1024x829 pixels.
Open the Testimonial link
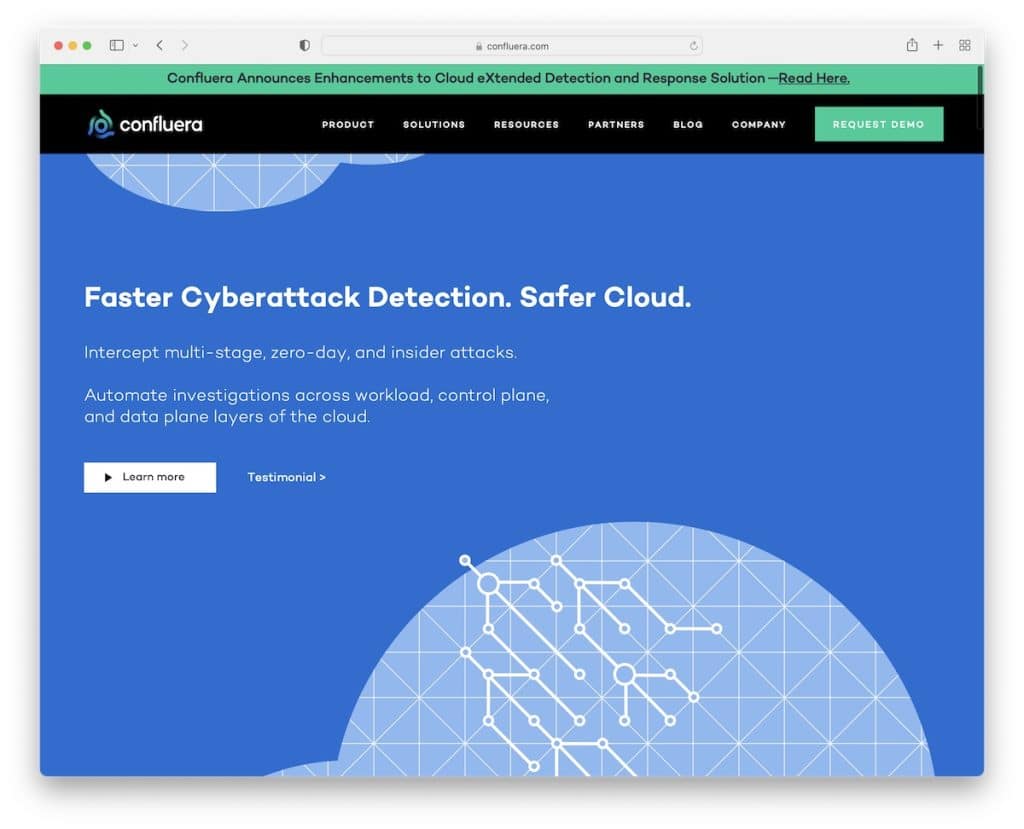pos(287,478)
